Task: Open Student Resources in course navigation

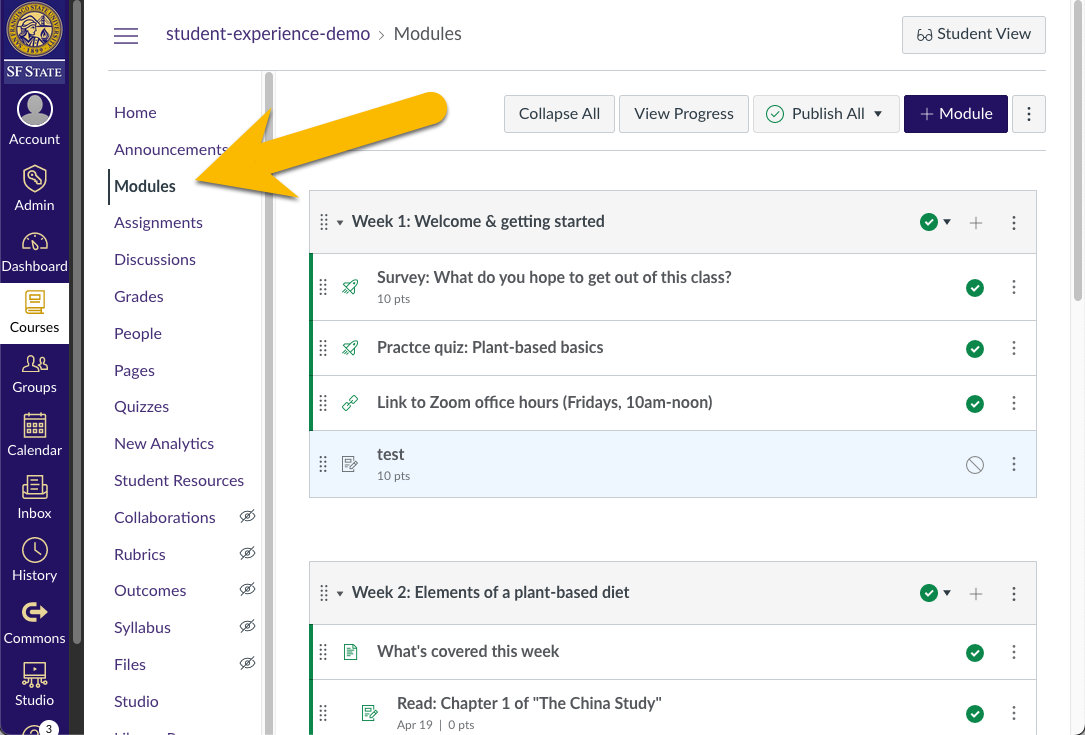Action: tap(179, 480)
